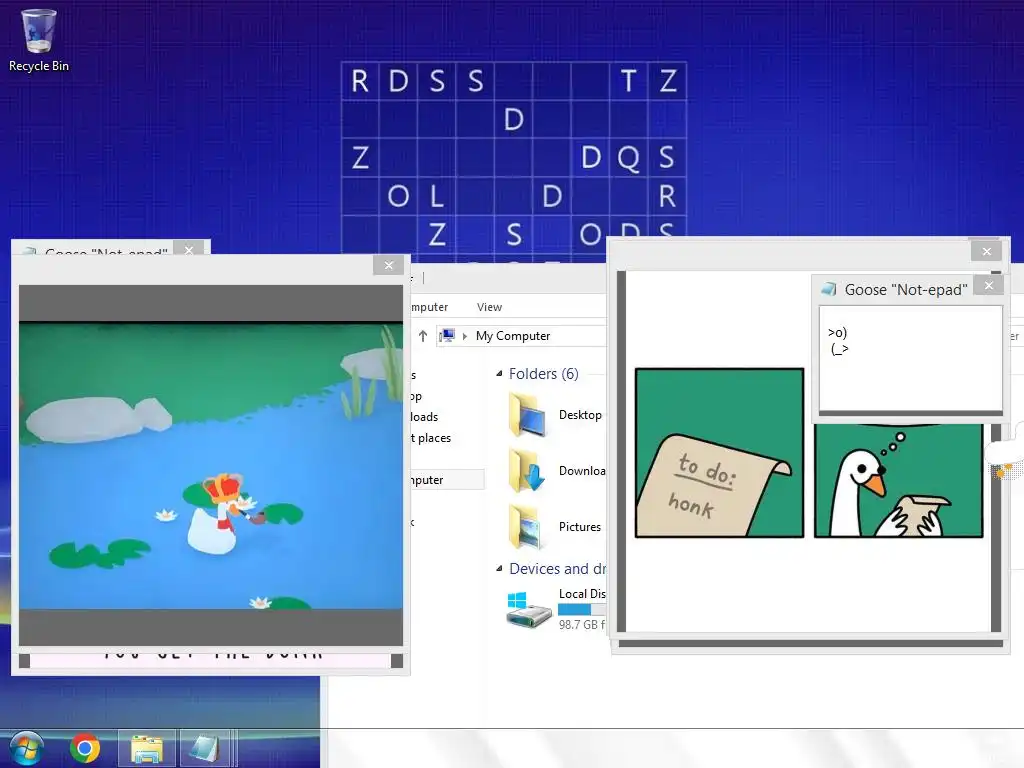Select 'Pictures' folder label

point(579,526)
